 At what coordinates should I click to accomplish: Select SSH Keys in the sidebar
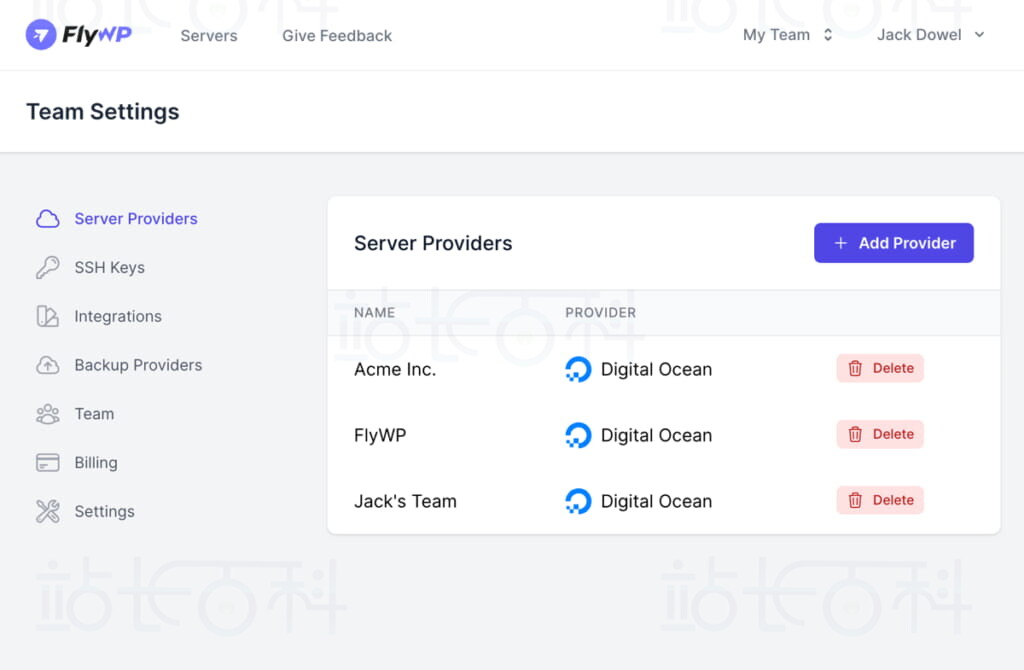(109, 268)
